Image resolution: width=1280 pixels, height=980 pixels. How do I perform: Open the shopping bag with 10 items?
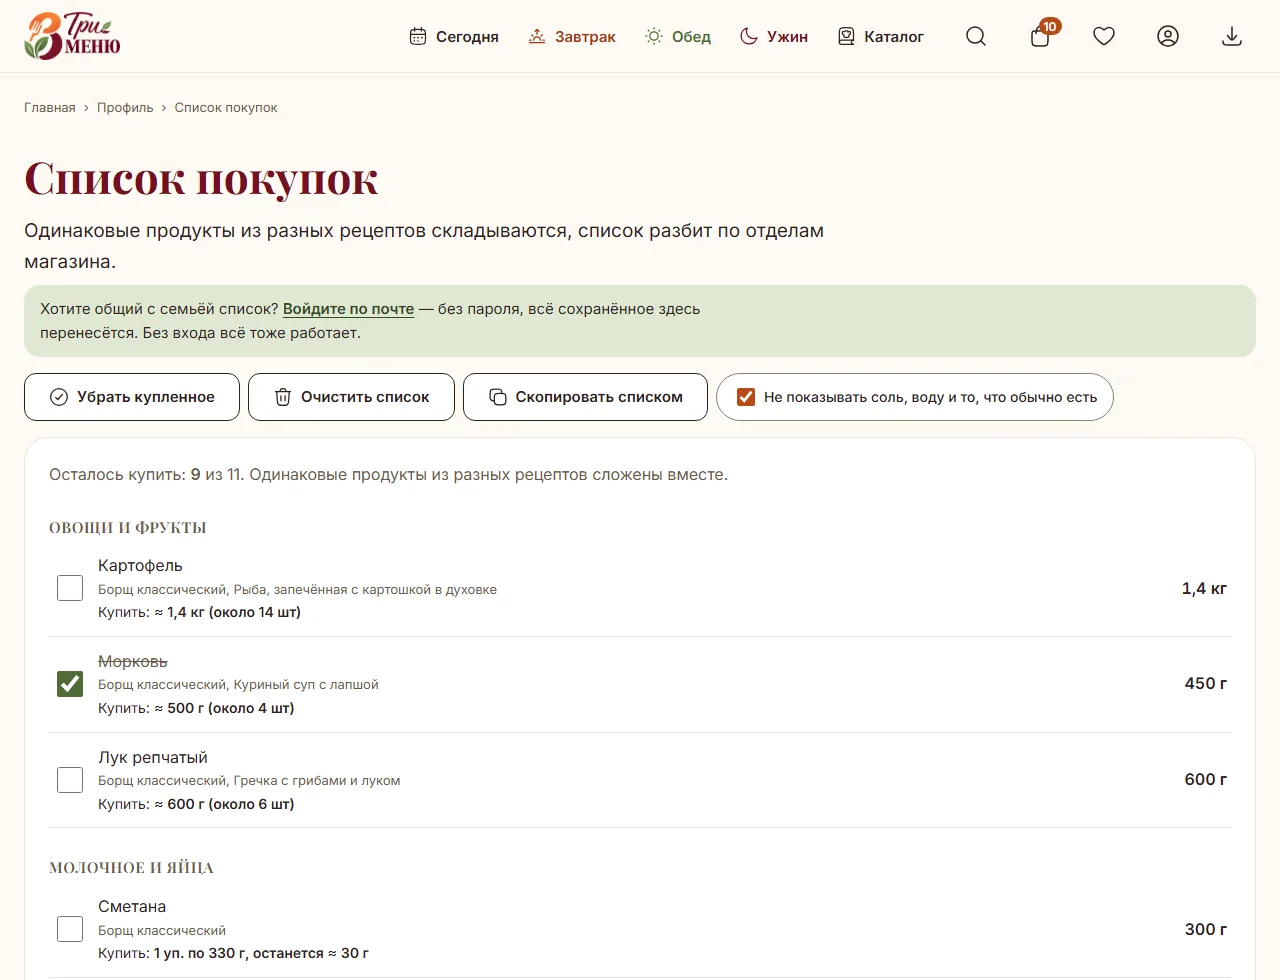pos(1041,36)
